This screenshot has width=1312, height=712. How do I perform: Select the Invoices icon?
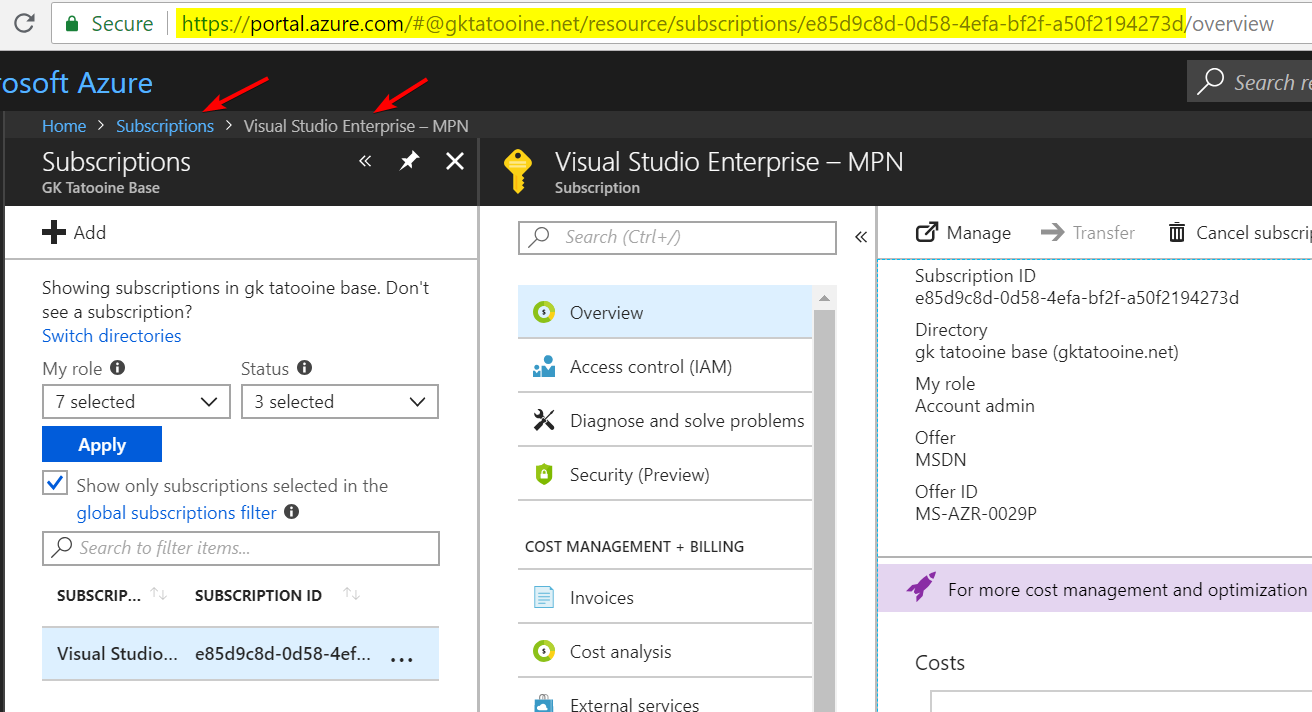click(x=543, y=597)
